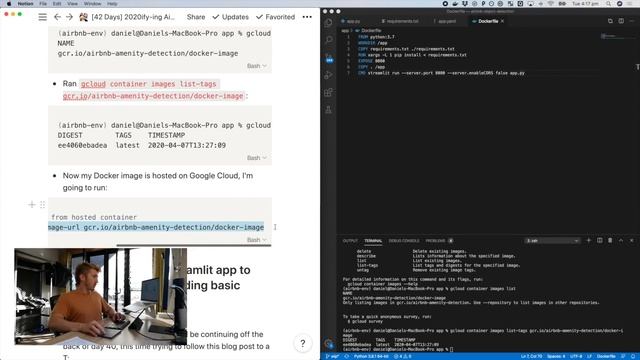Select the TERMINAL panel tab
Screen dimensions: 640x360
pyautogui.click(x=373, y=240)
